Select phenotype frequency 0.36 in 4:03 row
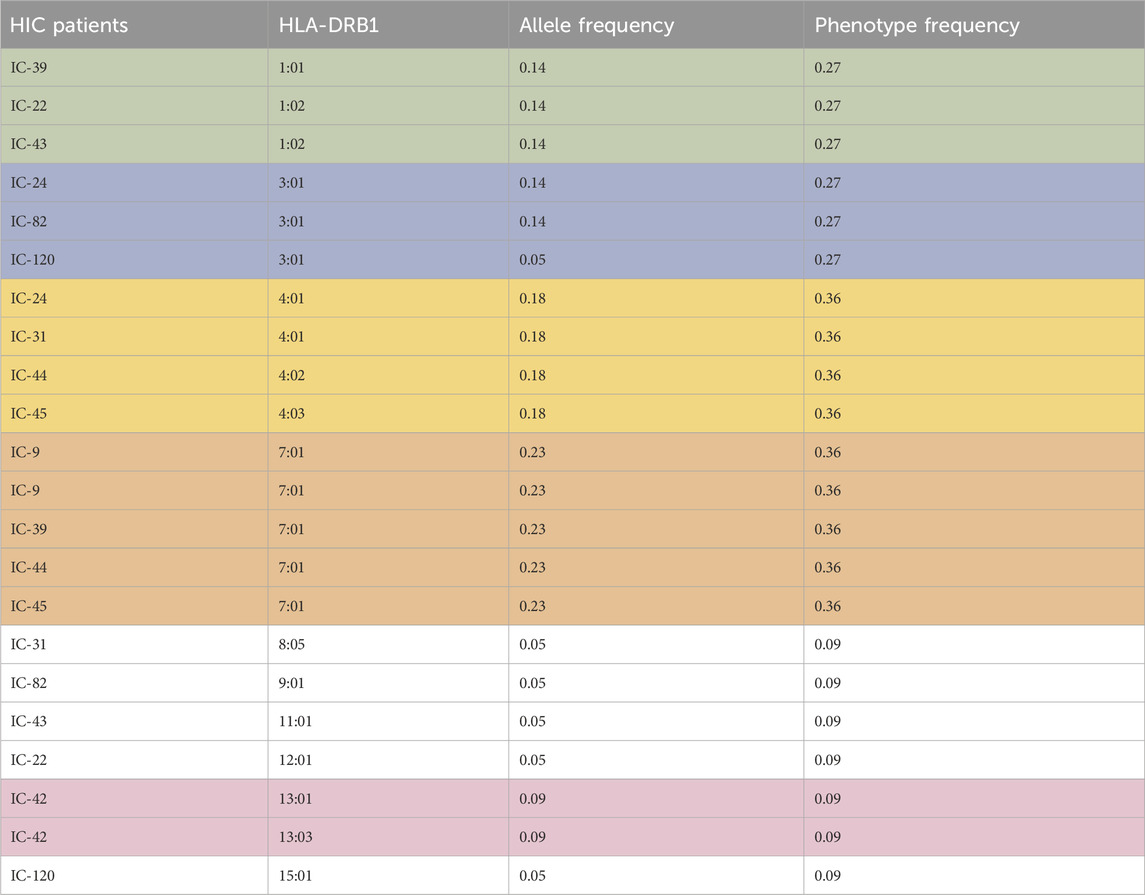 pyautogui.click(x=827, y=414)
